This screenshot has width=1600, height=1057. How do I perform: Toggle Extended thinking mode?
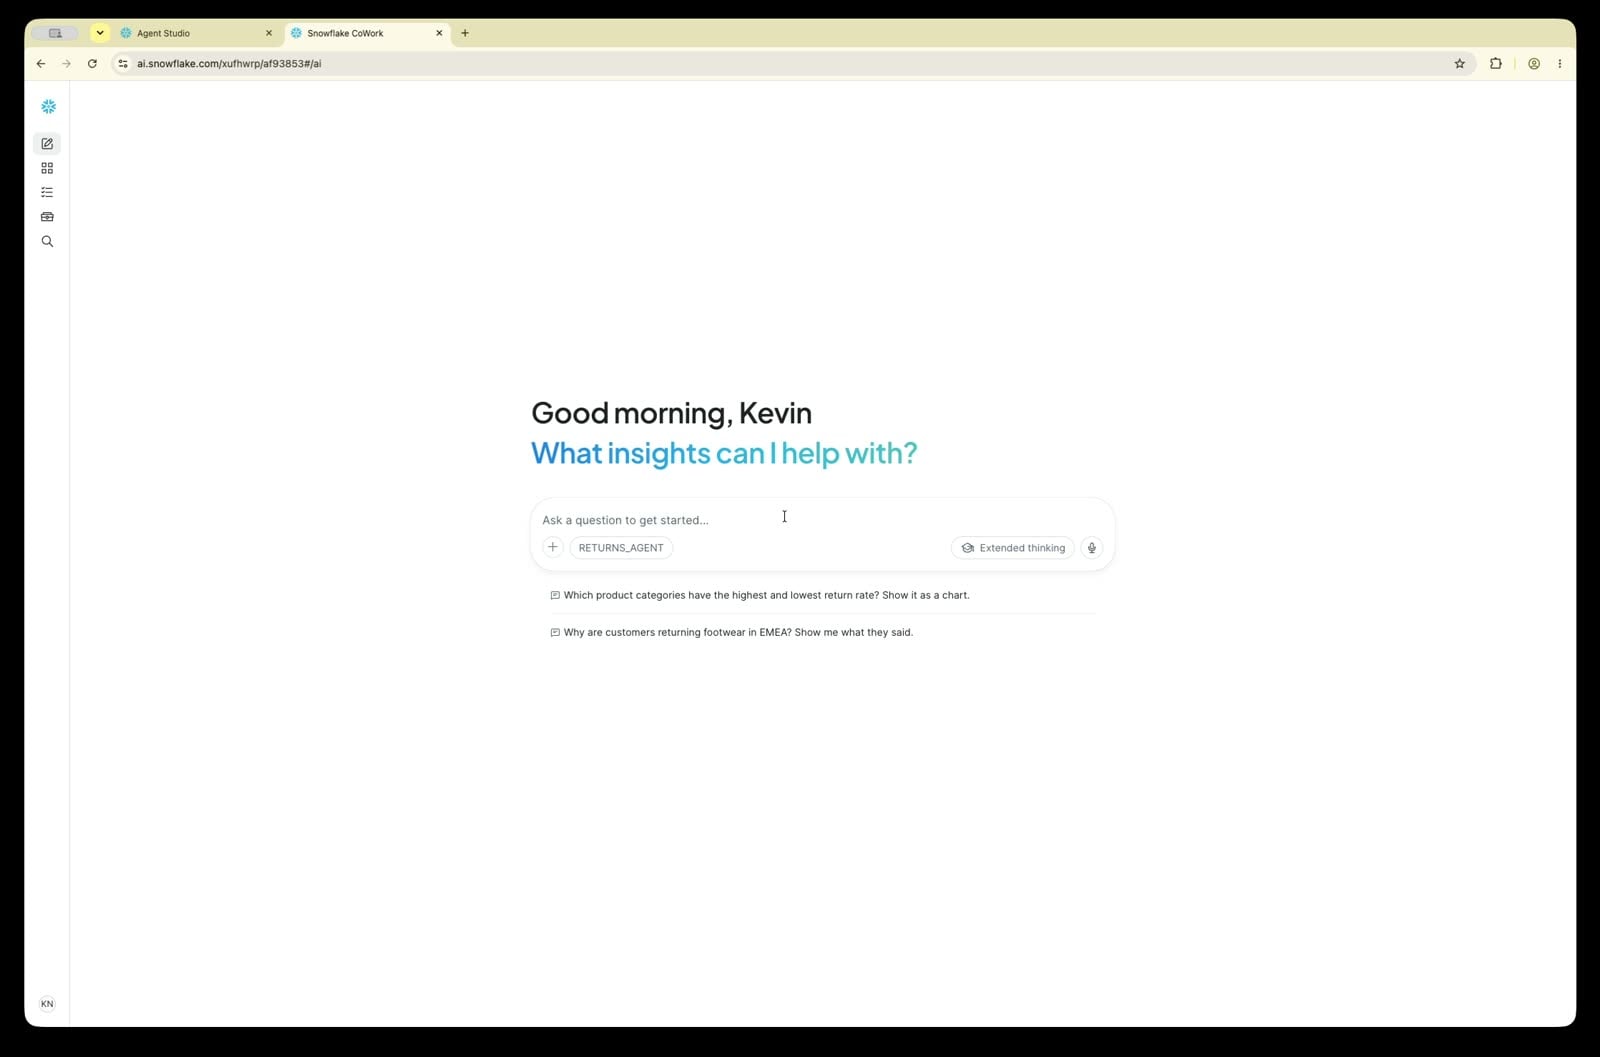(x=1013, y=548)
